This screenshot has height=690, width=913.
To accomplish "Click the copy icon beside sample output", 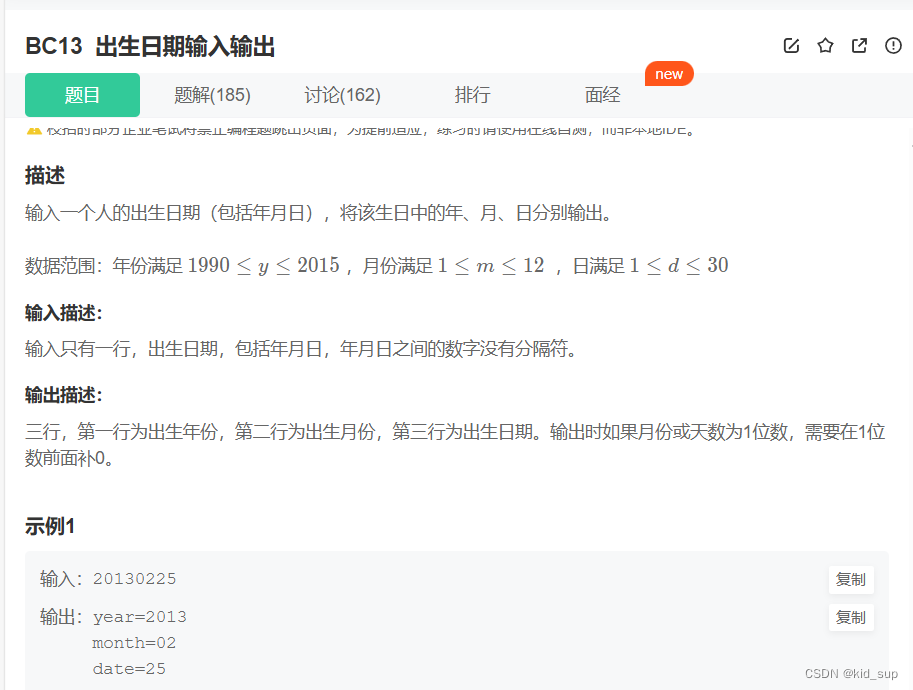I will coord(851,617).
